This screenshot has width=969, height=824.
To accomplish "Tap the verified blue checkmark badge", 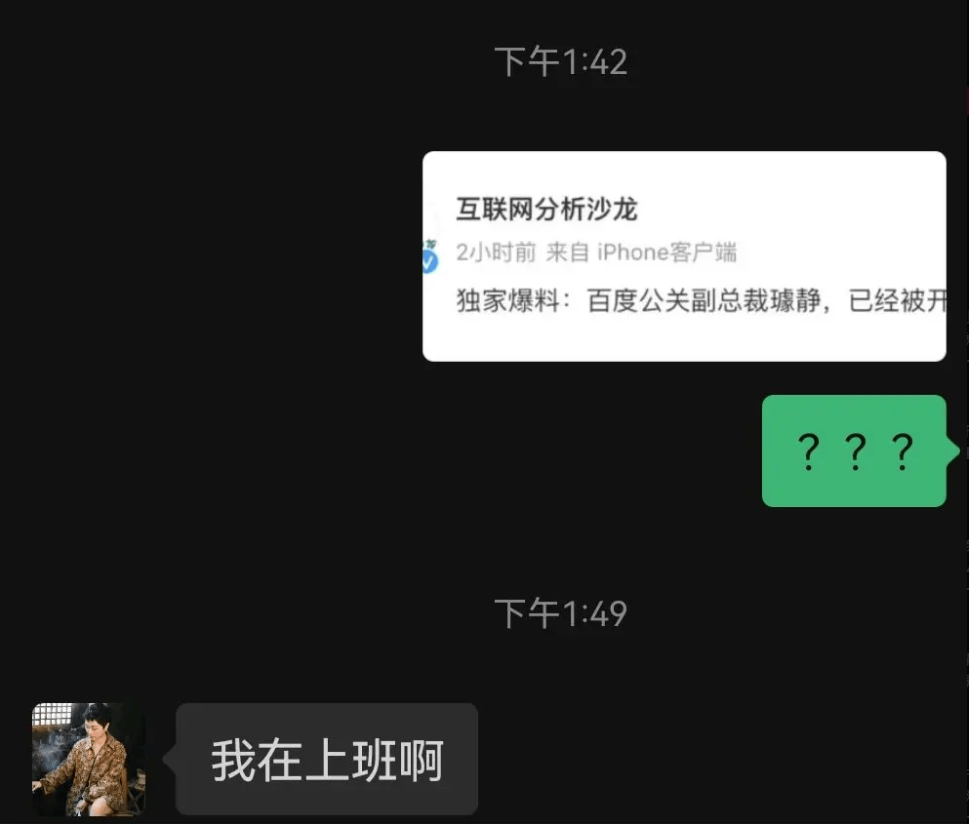I will point(429,263).
